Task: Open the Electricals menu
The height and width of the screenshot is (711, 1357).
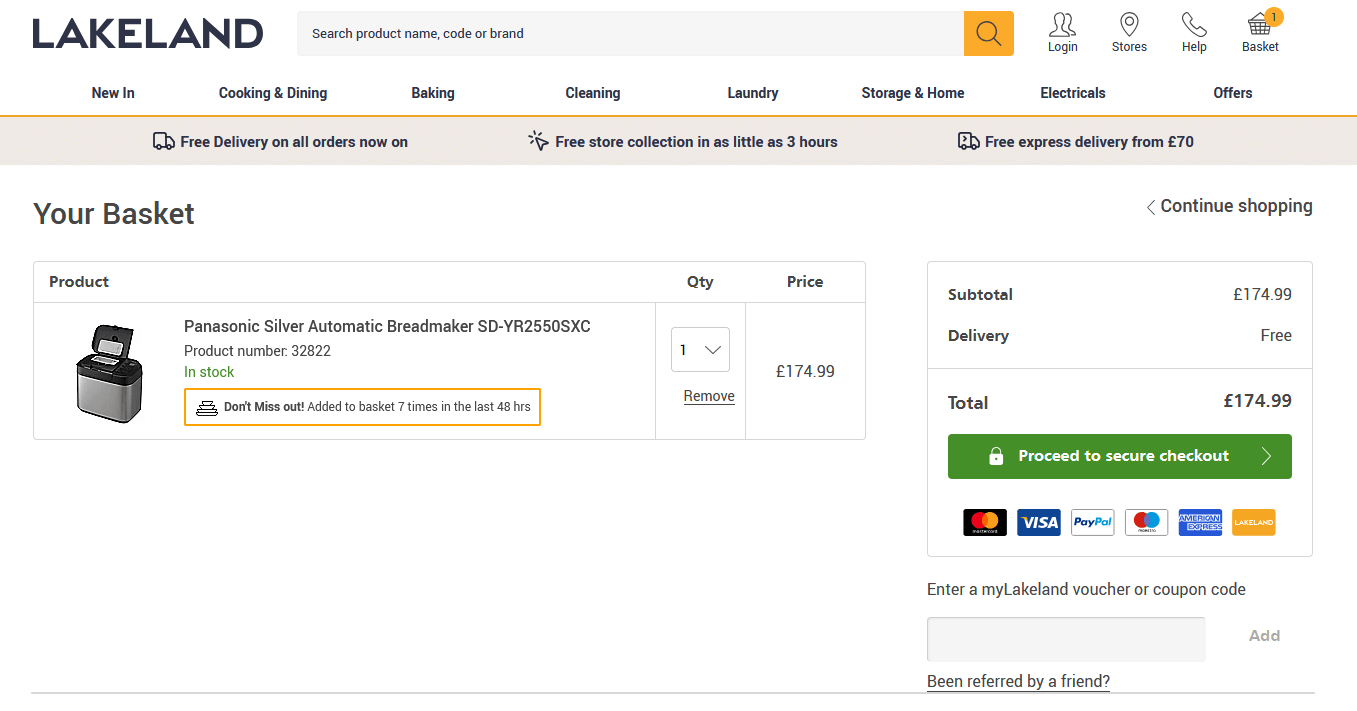Action: tap(1073, 93)
